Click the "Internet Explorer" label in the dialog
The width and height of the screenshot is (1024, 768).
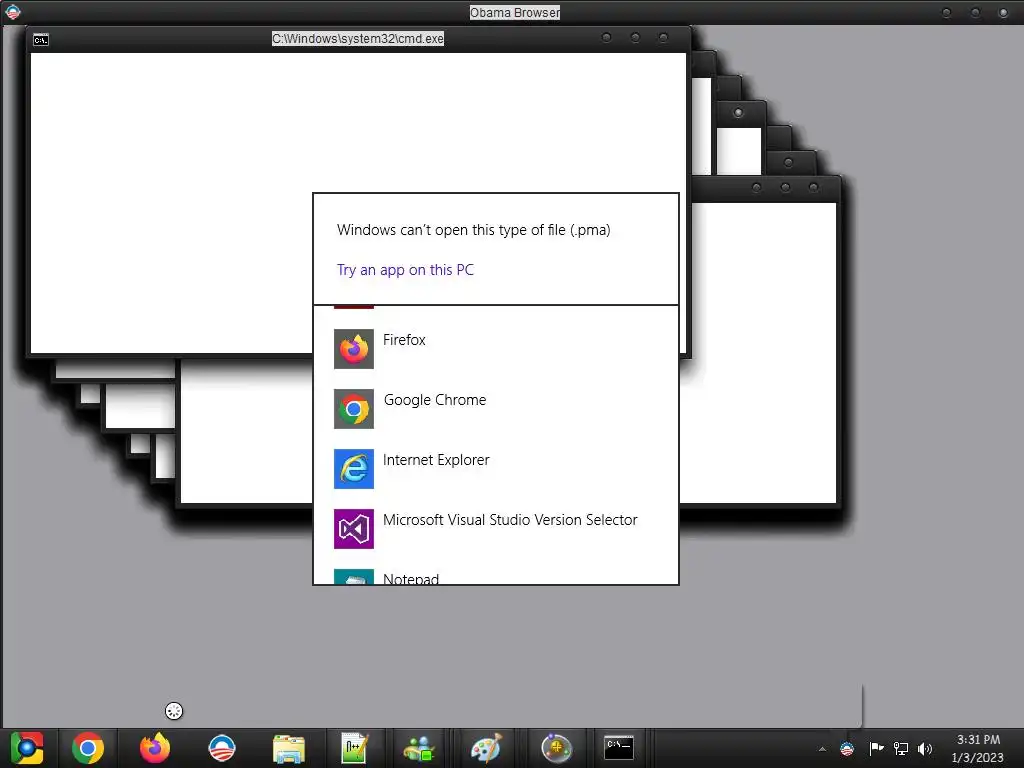[x=436, y=460]
